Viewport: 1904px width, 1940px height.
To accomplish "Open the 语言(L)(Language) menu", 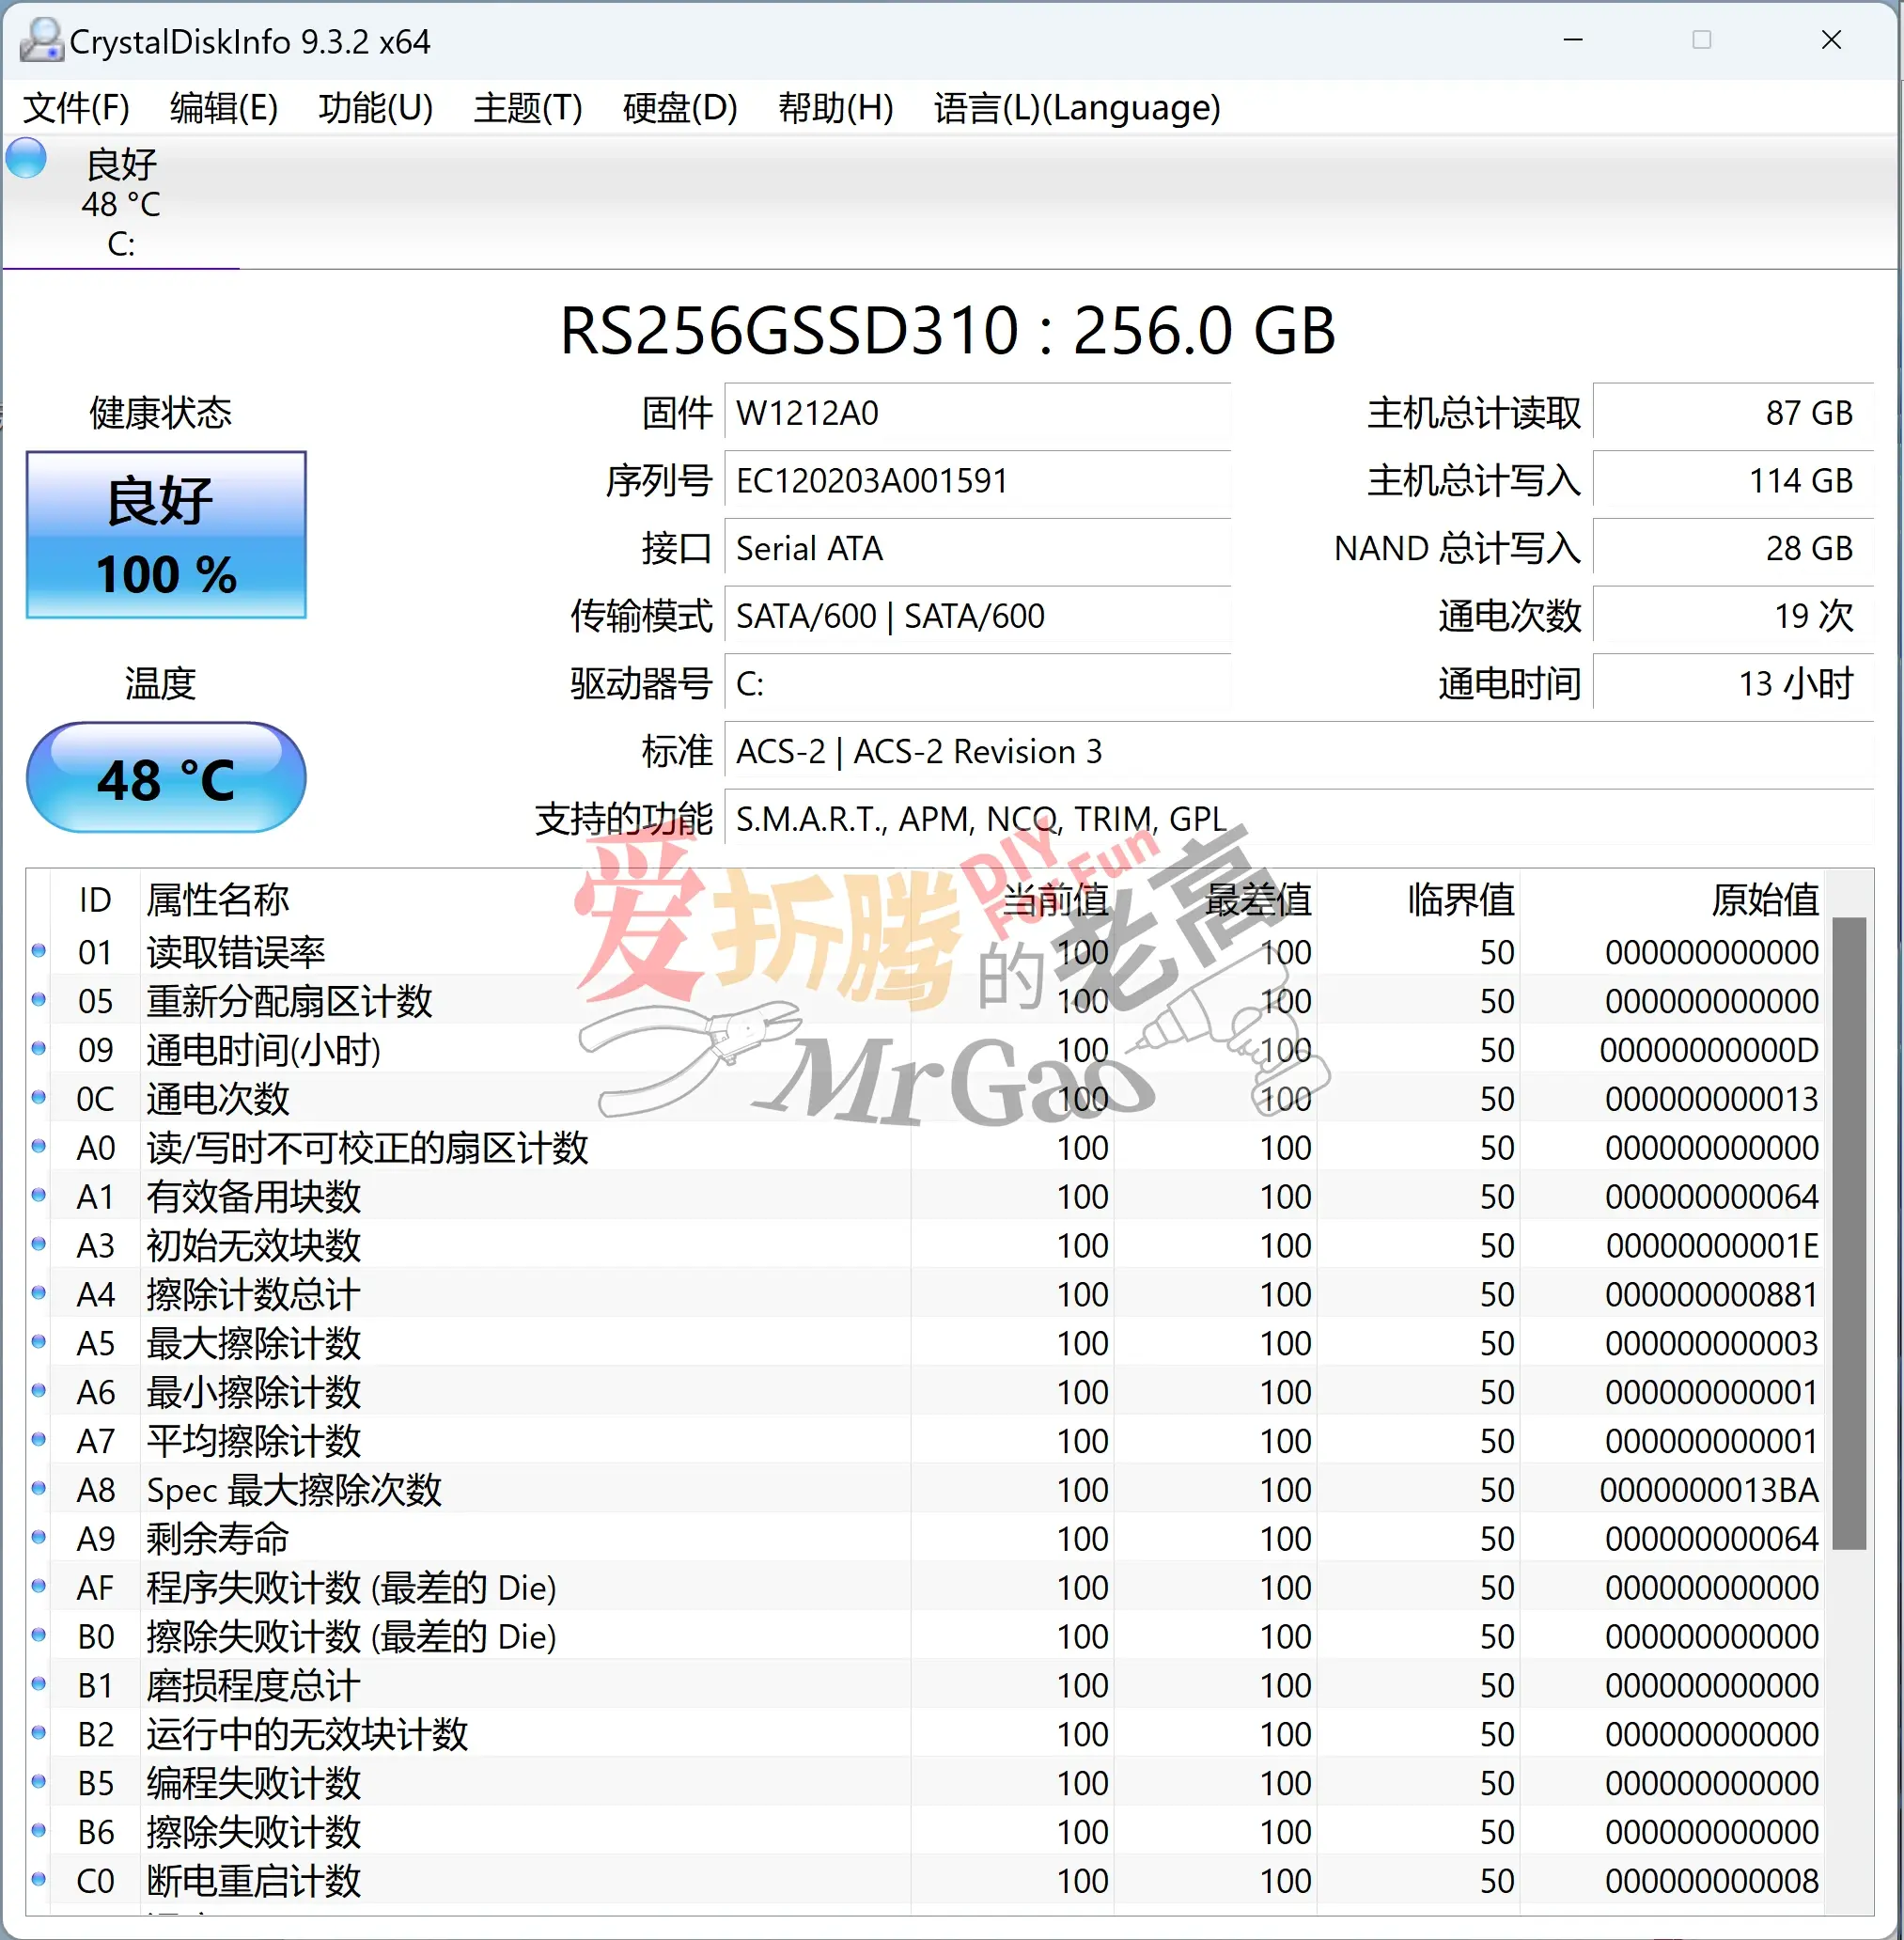I will coord(1077,107).
